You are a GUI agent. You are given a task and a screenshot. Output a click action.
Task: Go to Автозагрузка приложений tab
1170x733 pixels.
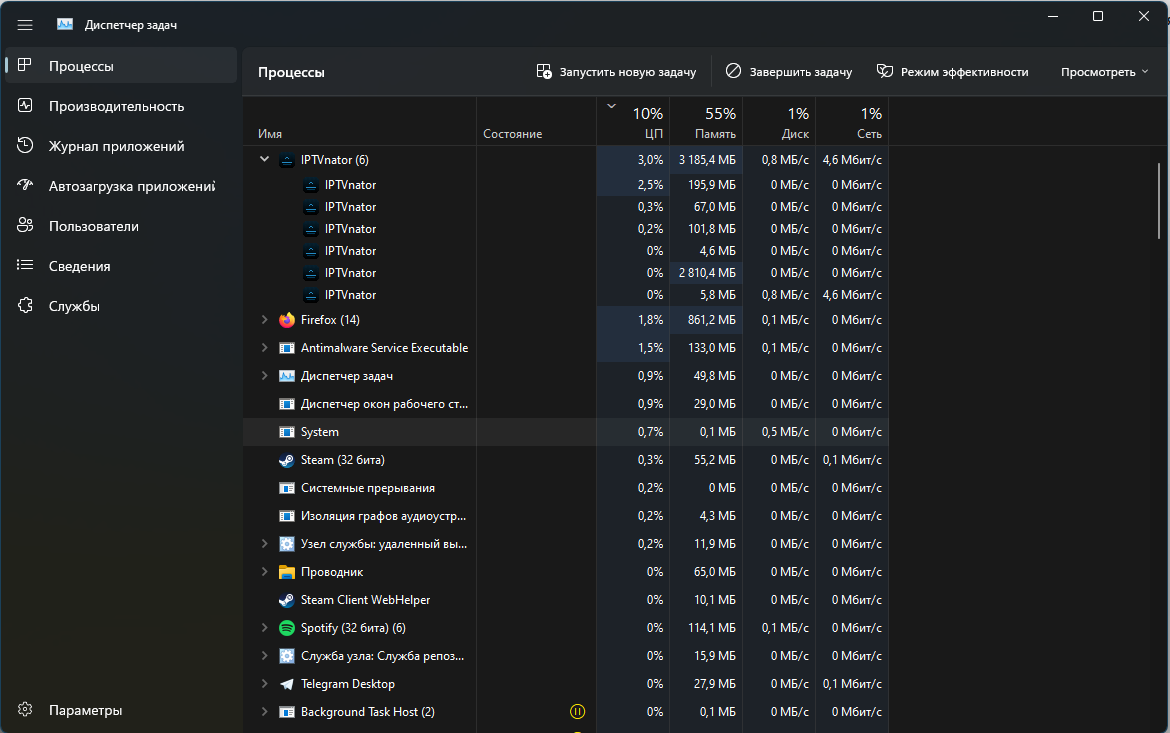pos(121,186)
